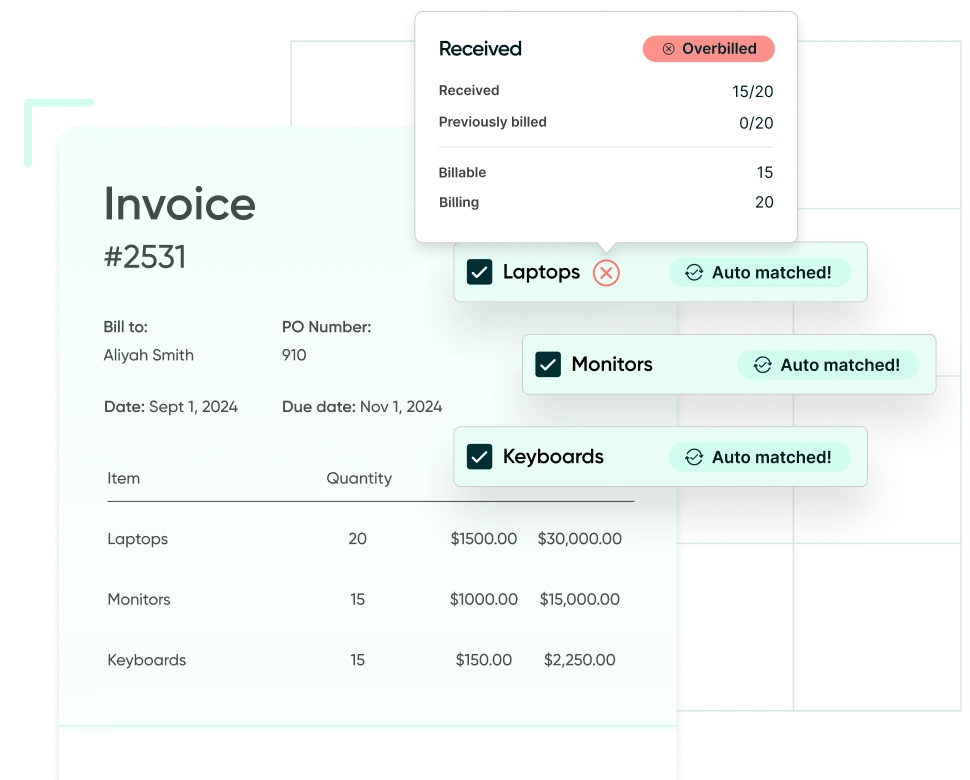The width and height of the screenshot is (970, 780).
Task: Click the Overbilled status badge
Action: click(708, 48)
